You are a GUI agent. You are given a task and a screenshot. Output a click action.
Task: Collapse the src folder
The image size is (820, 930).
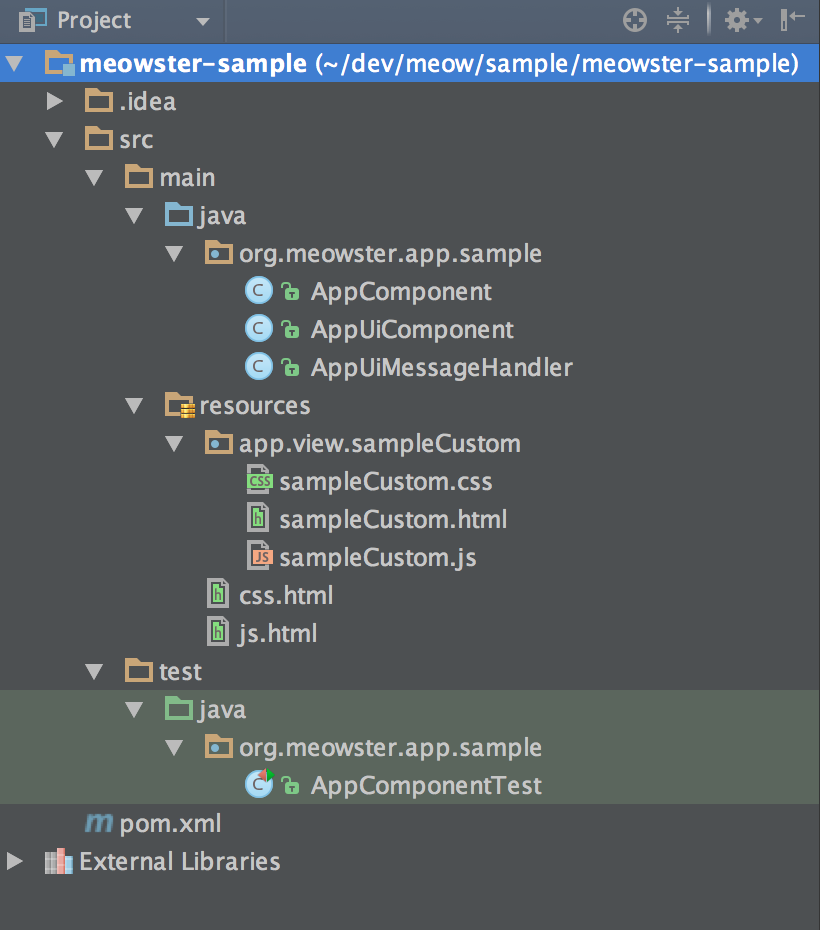click(54, 139)
